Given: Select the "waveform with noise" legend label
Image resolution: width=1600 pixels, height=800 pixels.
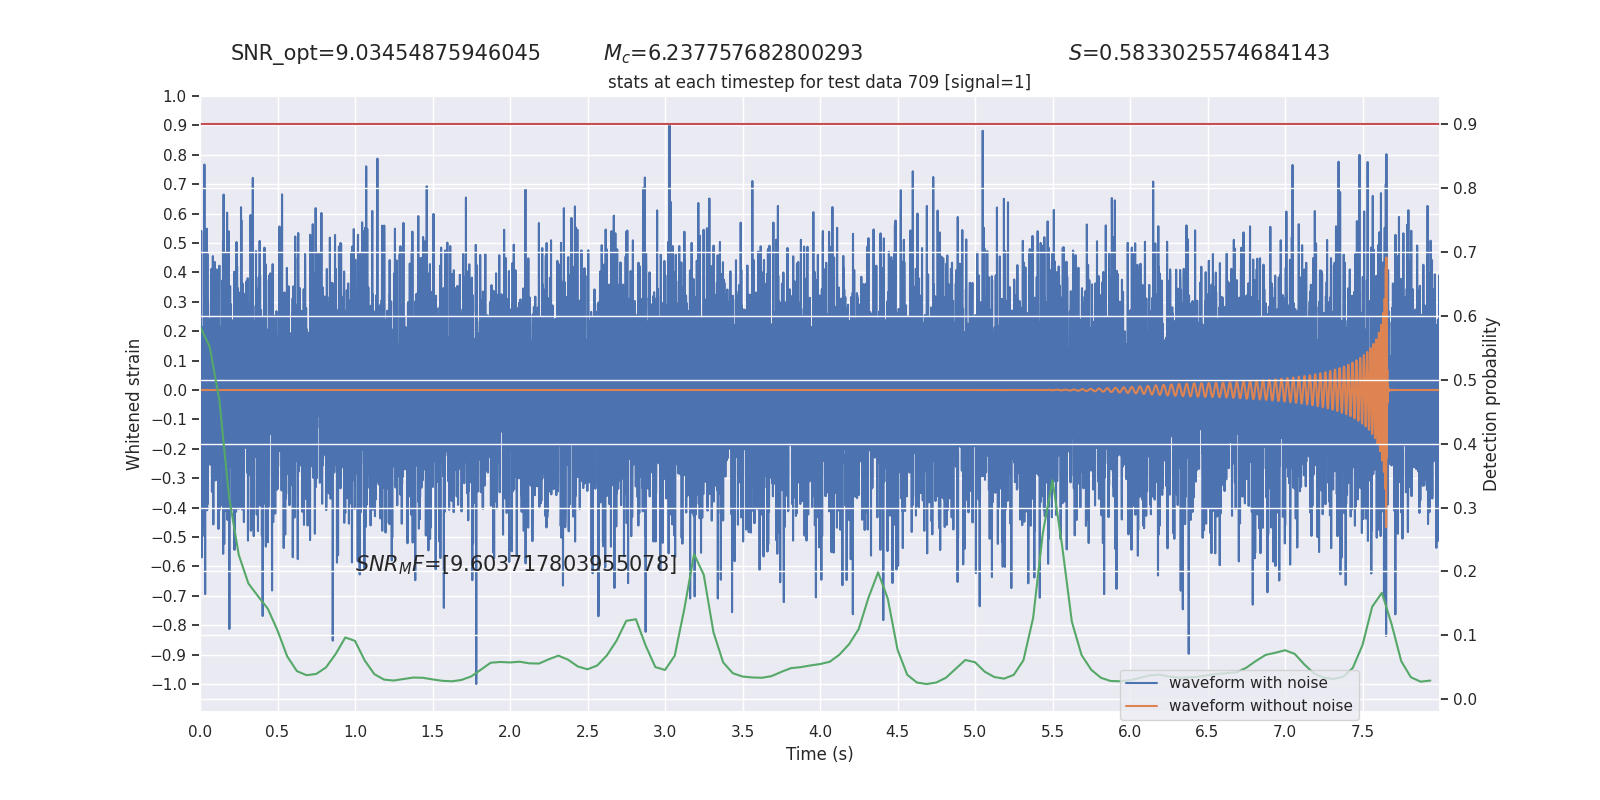Looking at the screenshot, I should click(x=1248, y=683).
